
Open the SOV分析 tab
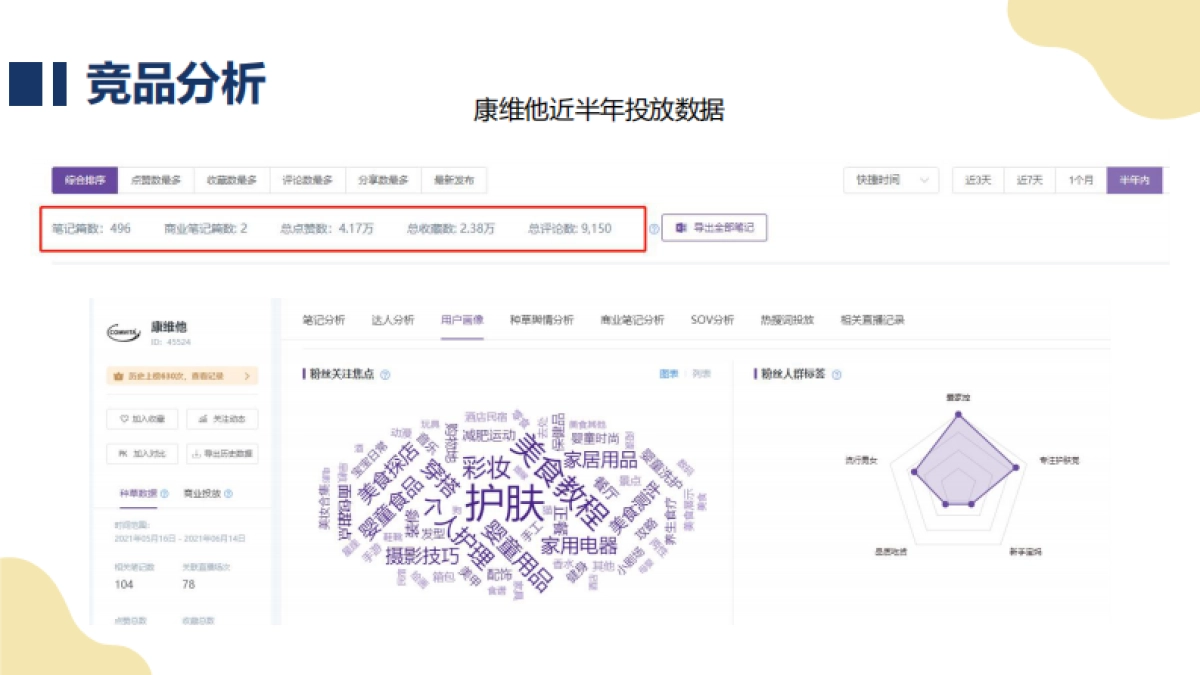(712, 320)
